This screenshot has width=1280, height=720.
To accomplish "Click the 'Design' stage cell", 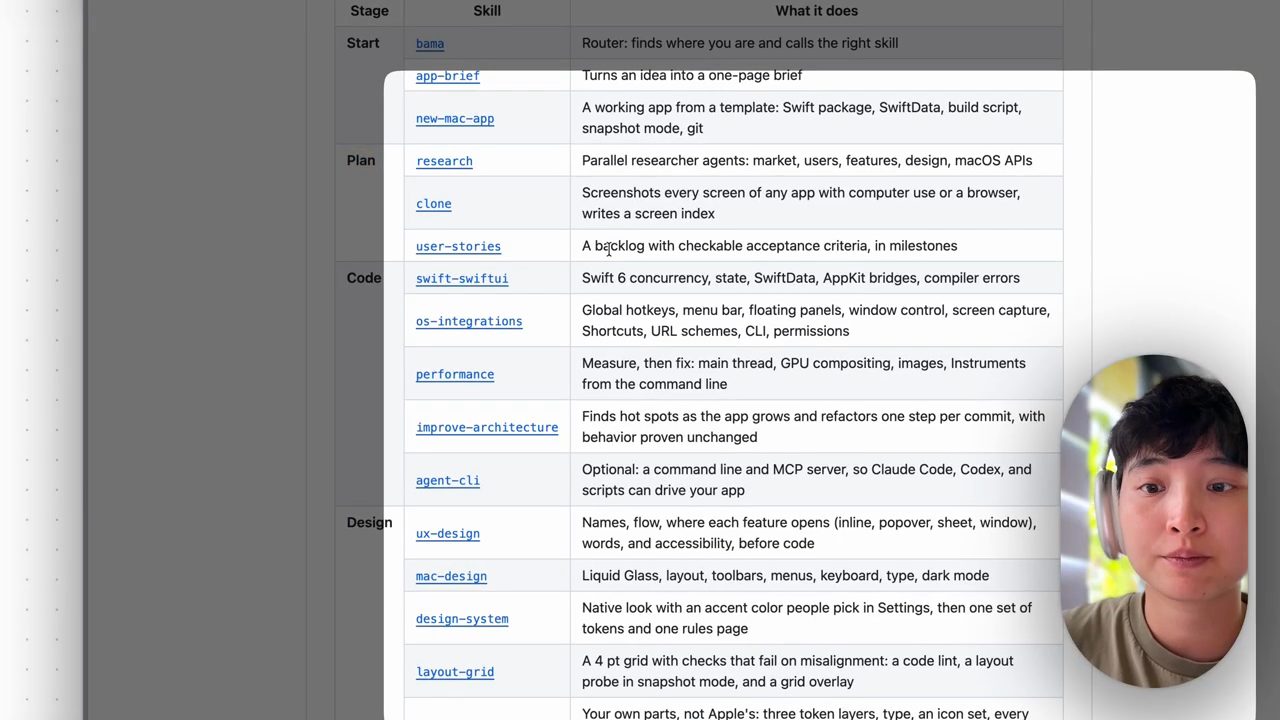I will (369, 522).
